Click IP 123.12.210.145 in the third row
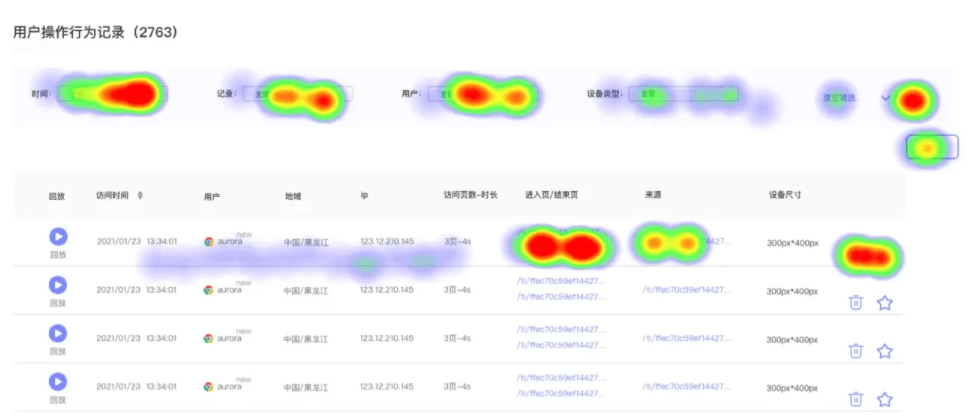 pyautogui.click(x=387, y=338)
